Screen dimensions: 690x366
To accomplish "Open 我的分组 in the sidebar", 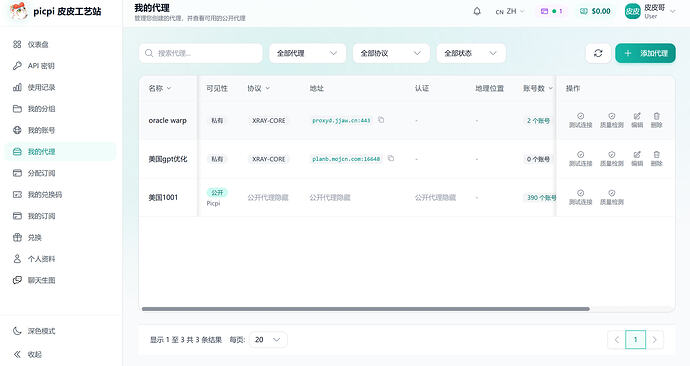I will click(61, 109).
